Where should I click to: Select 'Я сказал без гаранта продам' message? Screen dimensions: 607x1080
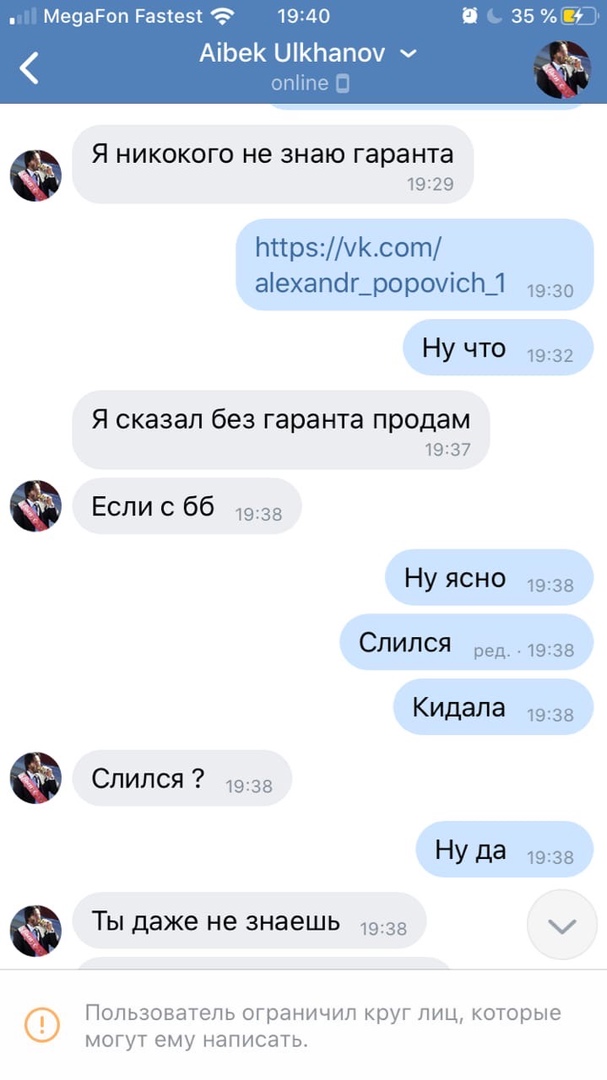tap(281, 430)
